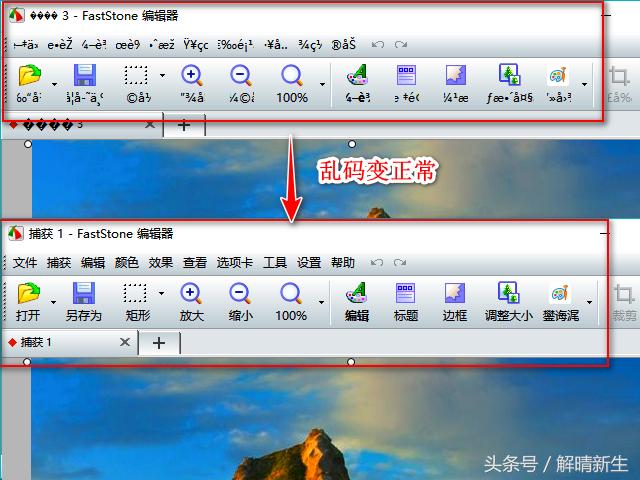Open the last garbled menu before Undo, upper window
The width and height of the screenshot is (640, 480).
click(x=343, y=44)
